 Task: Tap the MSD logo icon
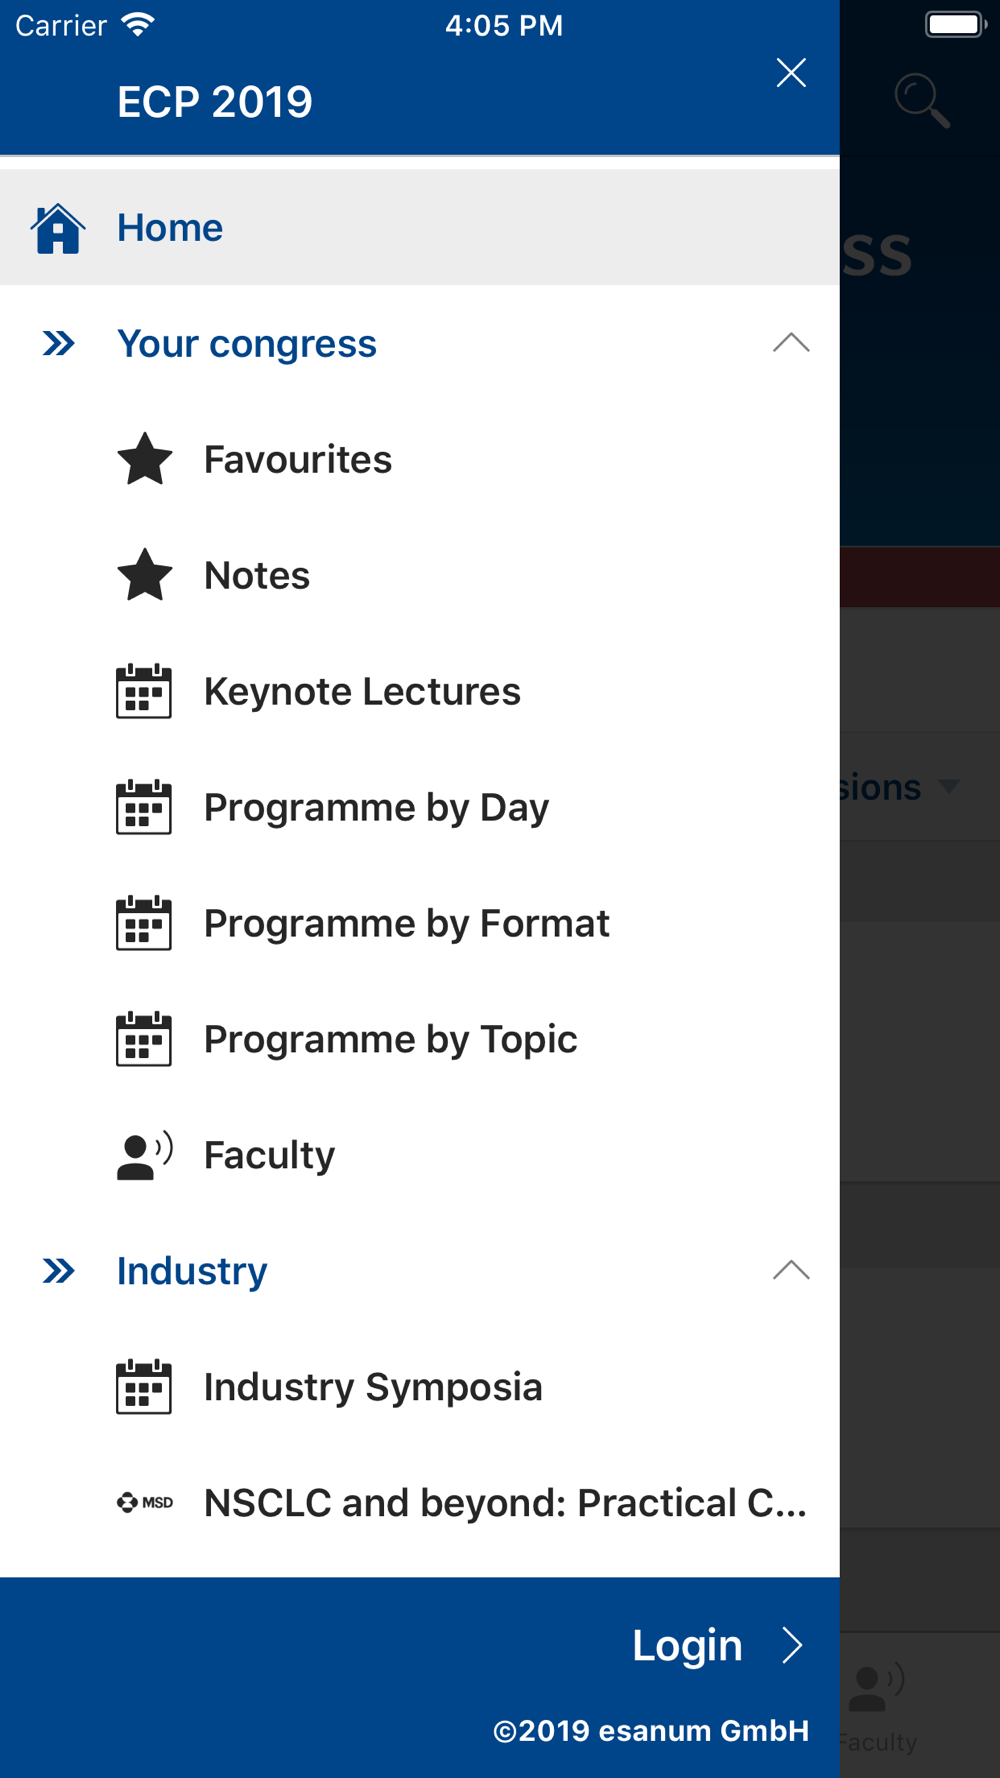[145, 1502]
